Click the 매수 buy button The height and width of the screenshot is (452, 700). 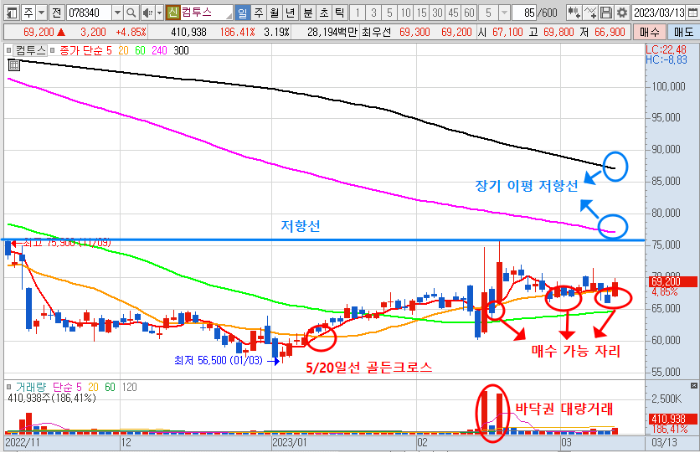tap(649, 32)
